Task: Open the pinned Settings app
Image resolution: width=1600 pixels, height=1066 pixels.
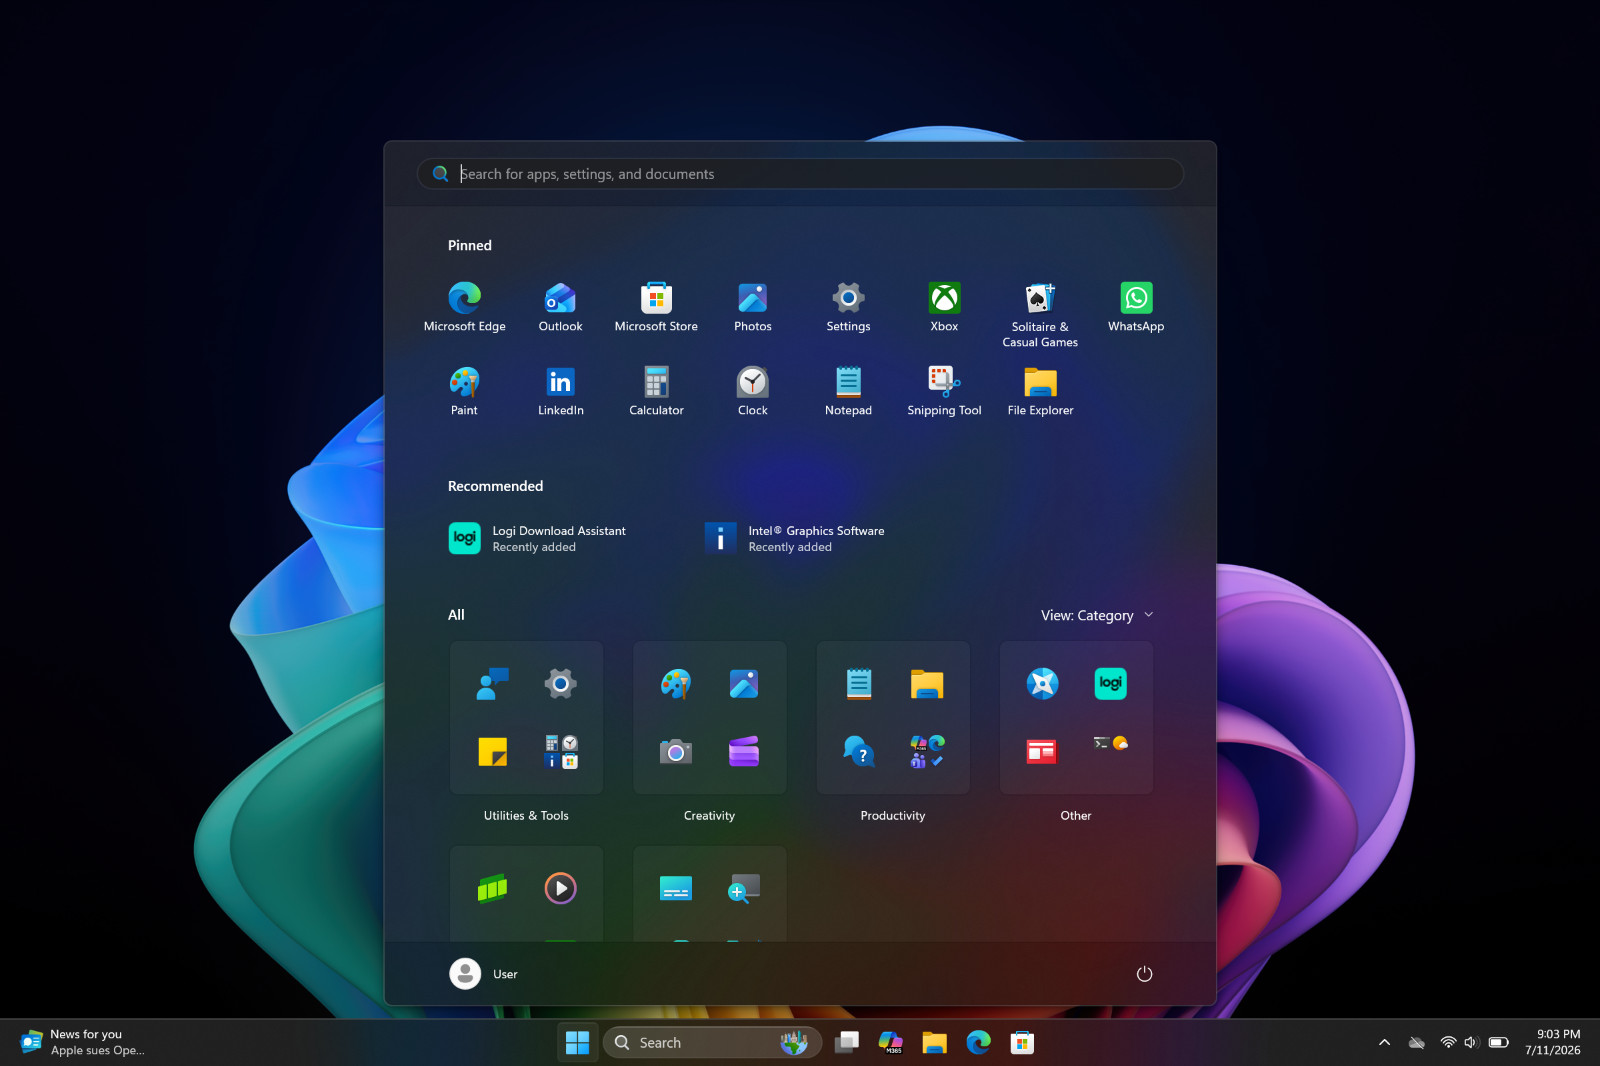Action: [848, 307]
